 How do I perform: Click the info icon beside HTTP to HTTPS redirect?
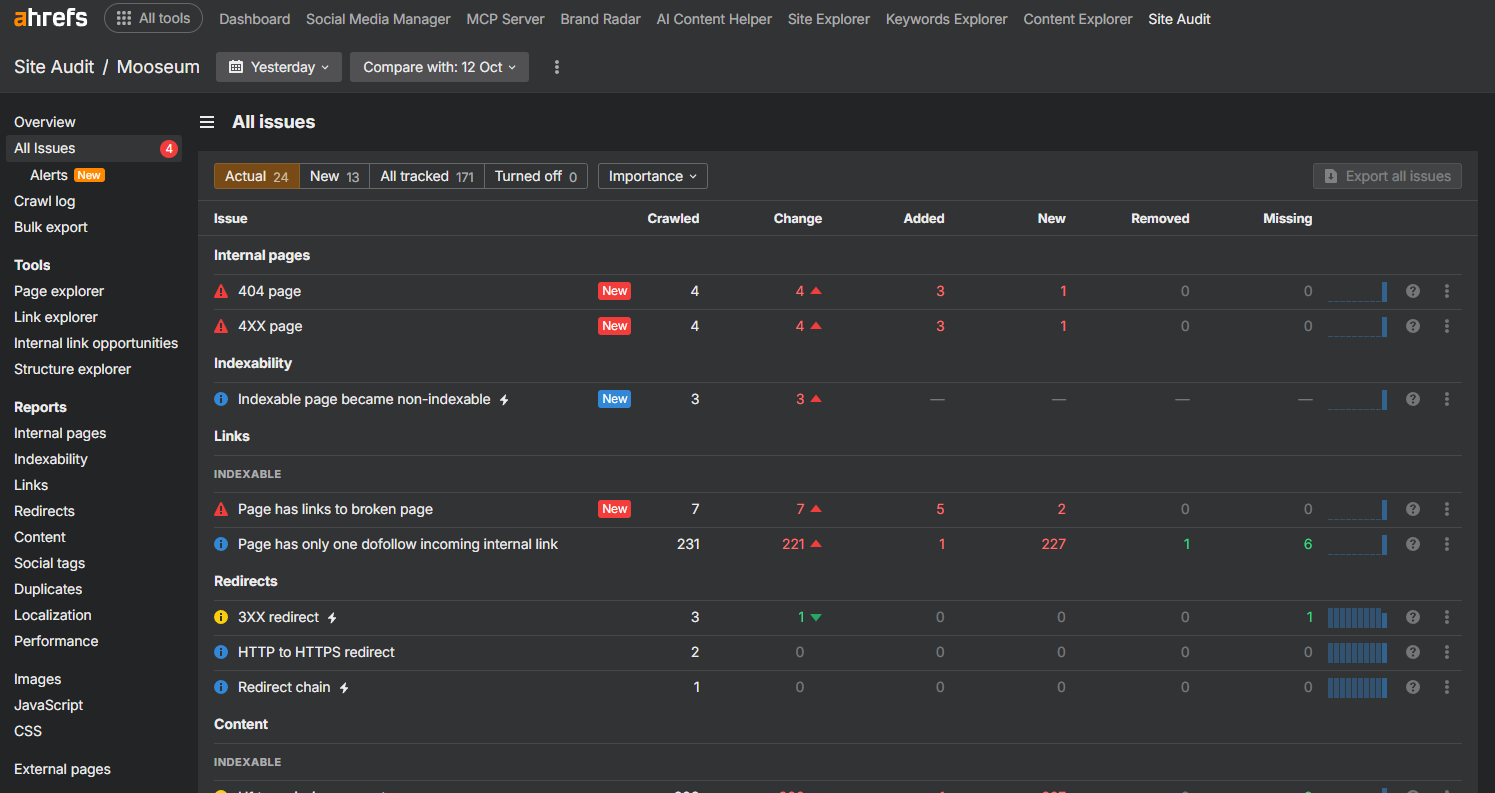coord(221,652)
